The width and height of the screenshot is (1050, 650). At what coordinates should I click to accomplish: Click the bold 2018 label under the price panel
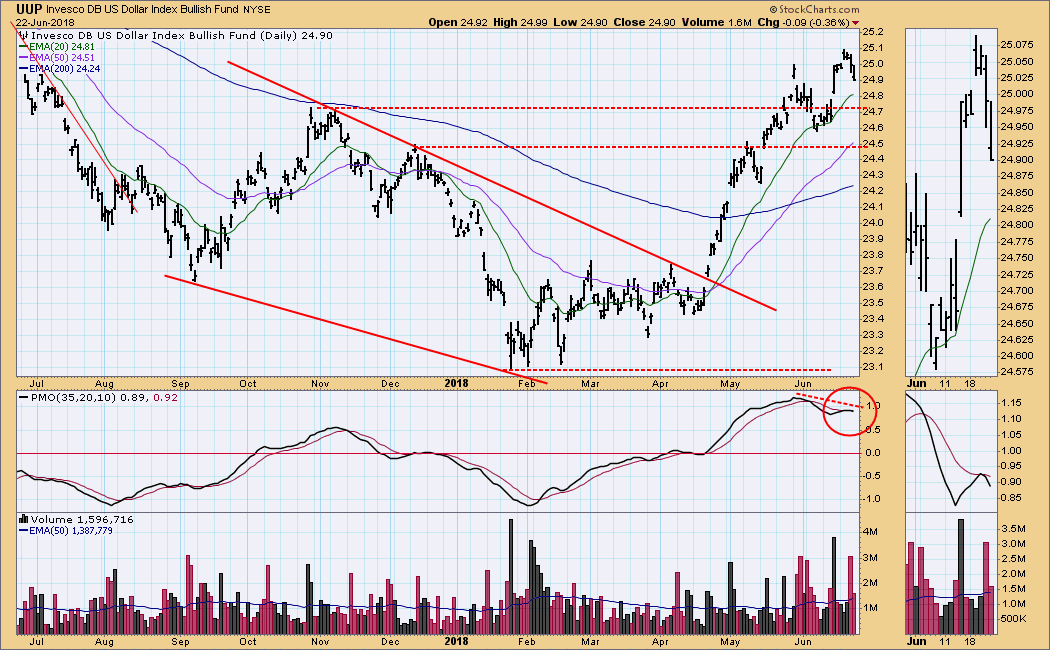tap(457, 384)
